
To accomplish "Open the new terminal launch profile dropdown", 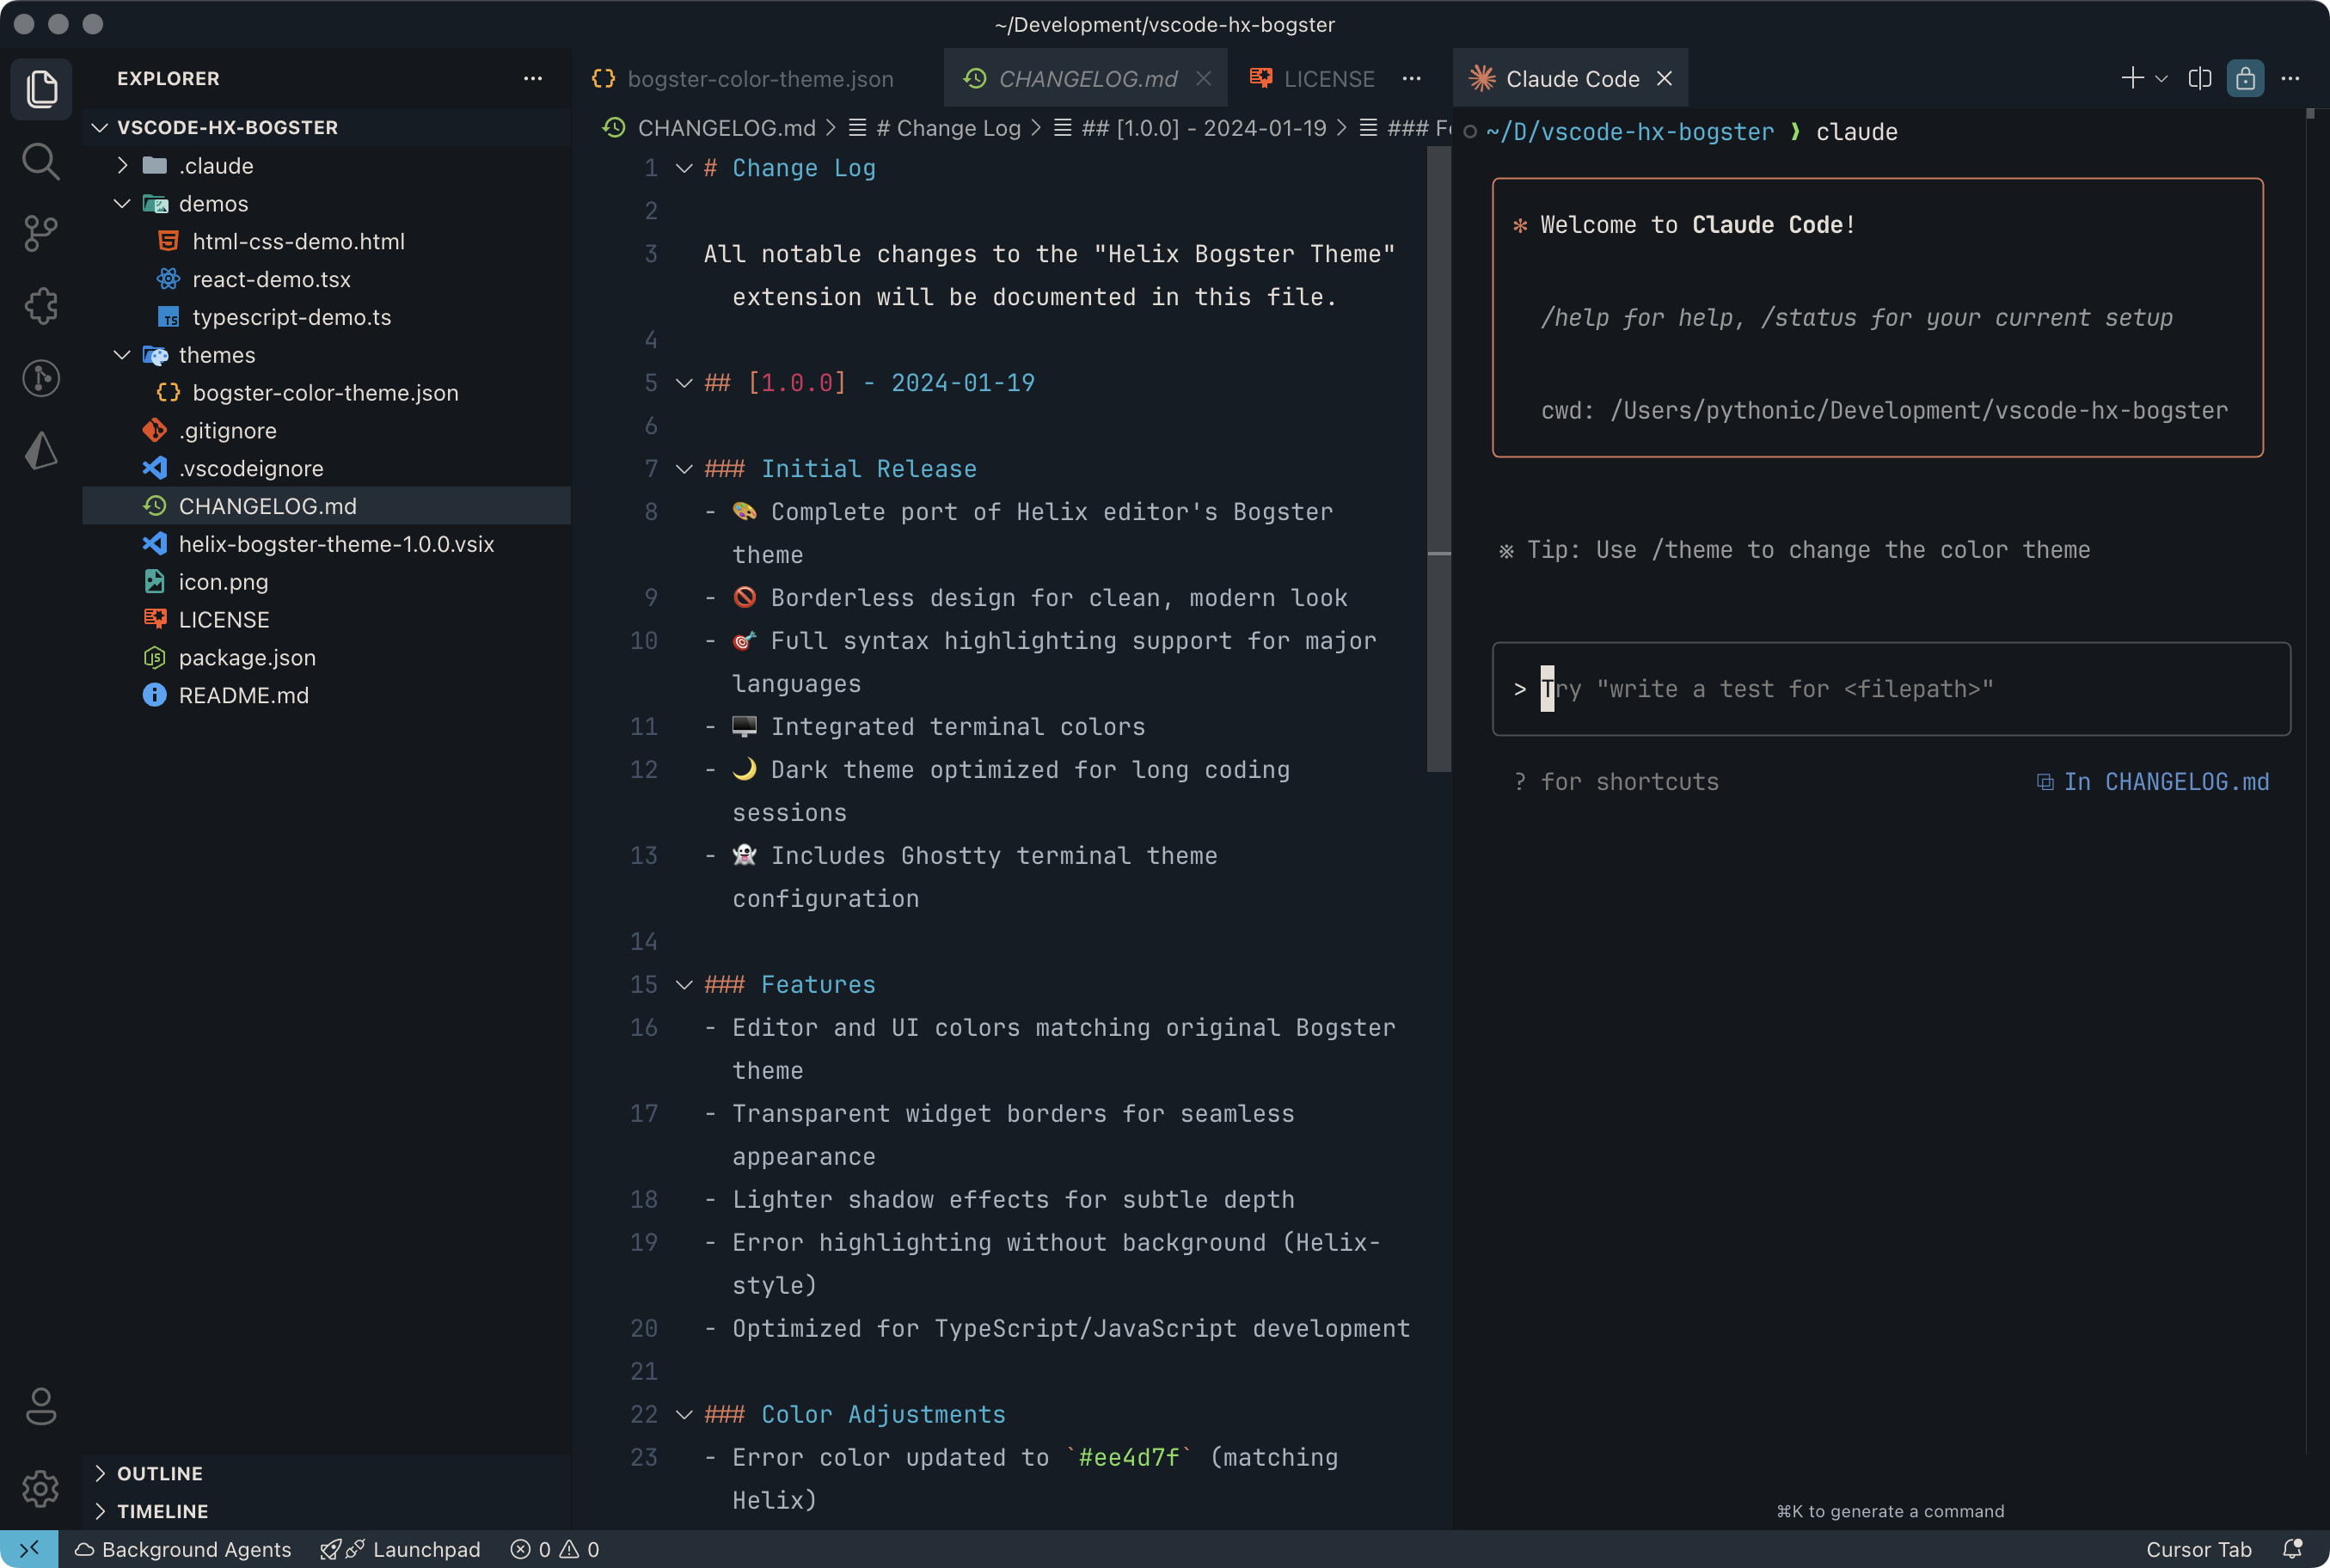I will tap(2161, 78).
